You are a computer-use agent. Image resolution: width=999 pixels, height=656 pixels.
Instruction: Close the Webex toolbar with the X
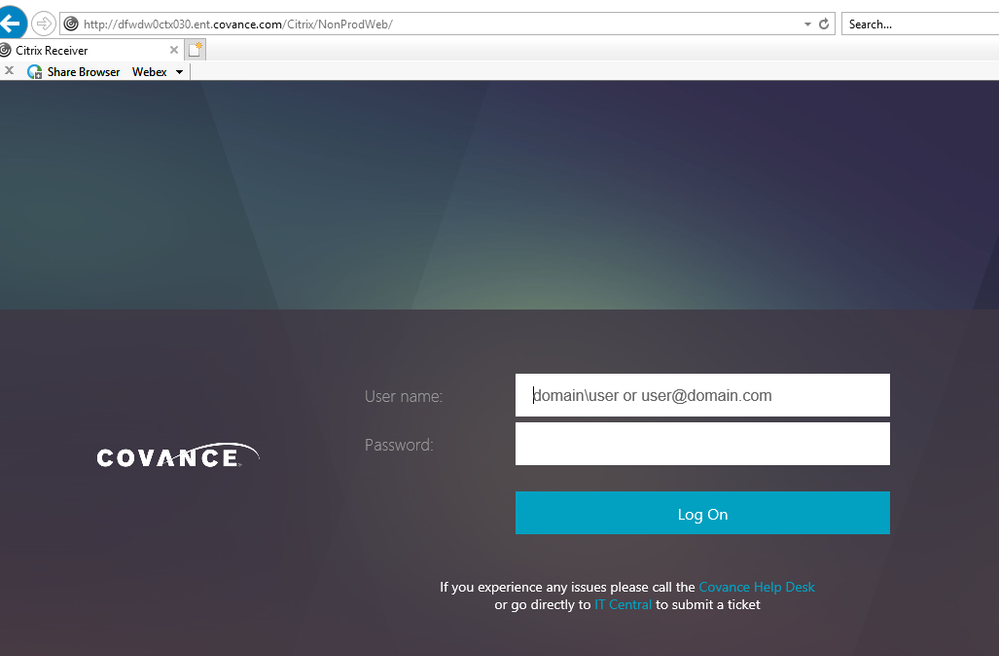coord(9,71)
